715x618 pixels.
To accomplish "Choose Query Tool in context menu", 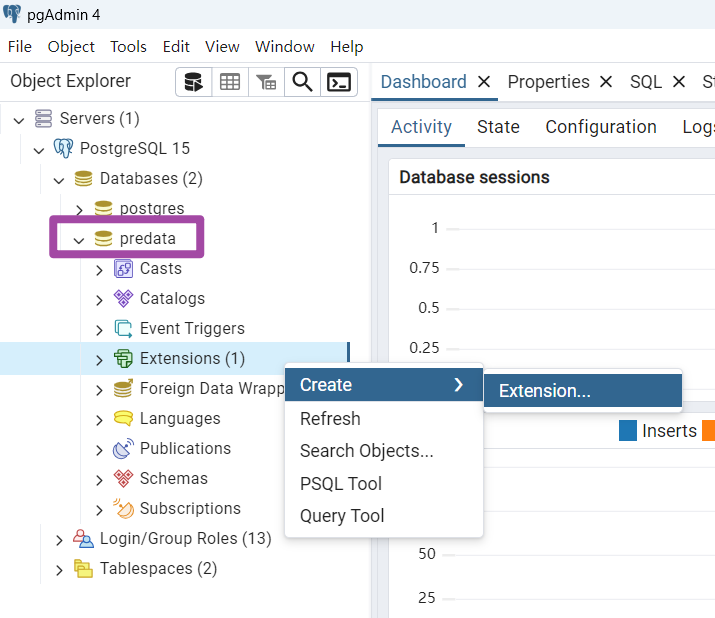I will (x=383, y=516).
